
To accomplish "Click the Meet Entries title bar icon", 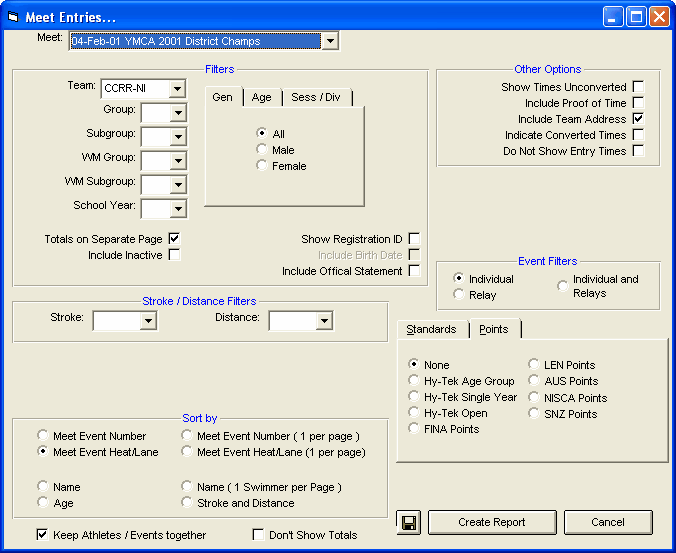I will [x=14, y=17].
